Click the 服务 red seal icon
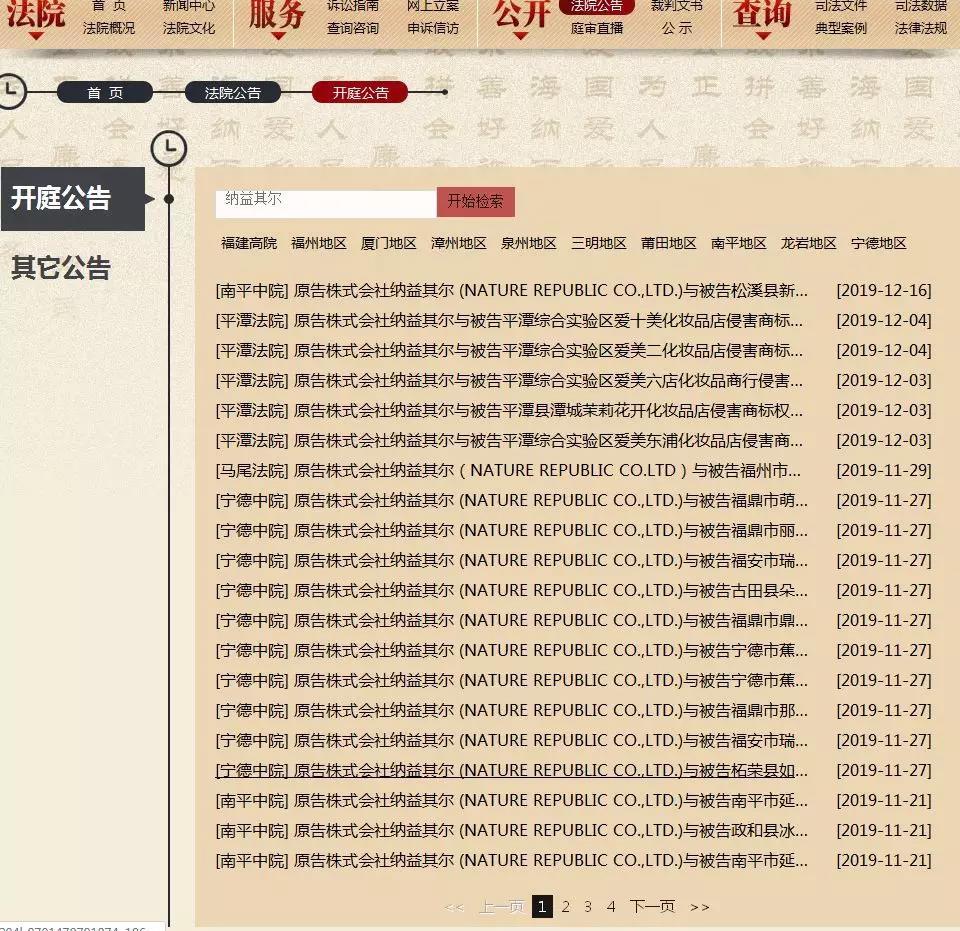The image size is (960, 931). [x=276, y=15]
